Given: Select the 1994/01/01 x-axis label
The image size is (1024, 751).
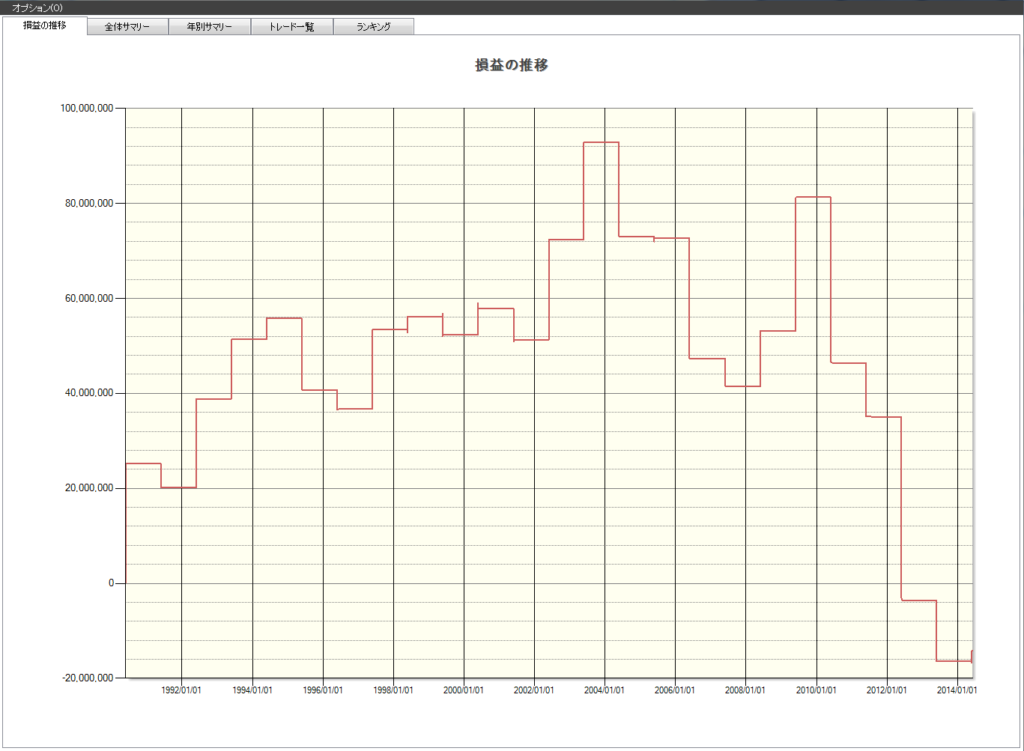Looking at the screenshot, I should click(252, 690).
